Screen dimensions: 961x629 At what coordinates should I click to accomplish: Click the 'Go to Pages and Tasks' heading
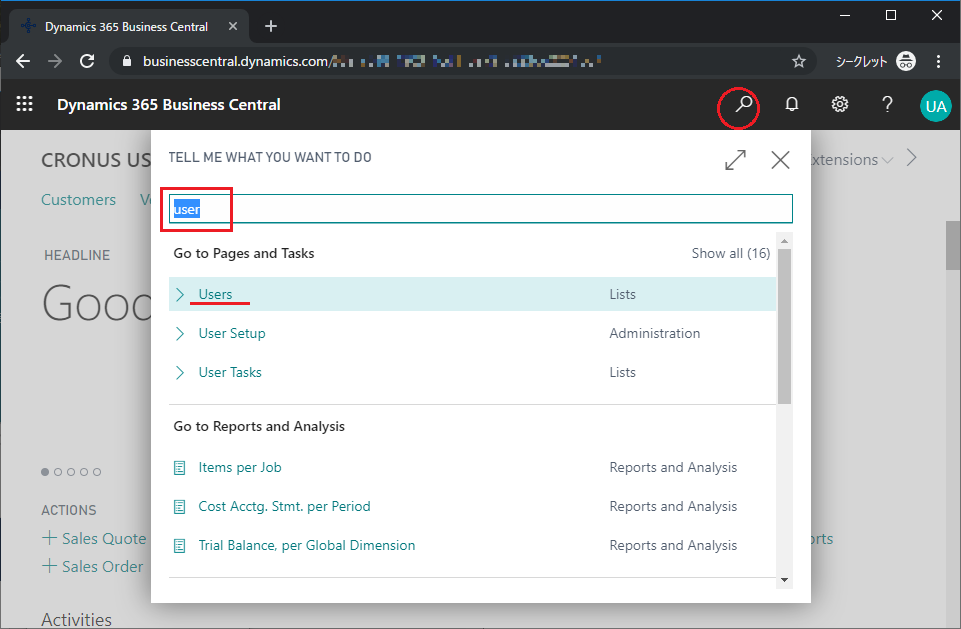click(x=244, y=253)
